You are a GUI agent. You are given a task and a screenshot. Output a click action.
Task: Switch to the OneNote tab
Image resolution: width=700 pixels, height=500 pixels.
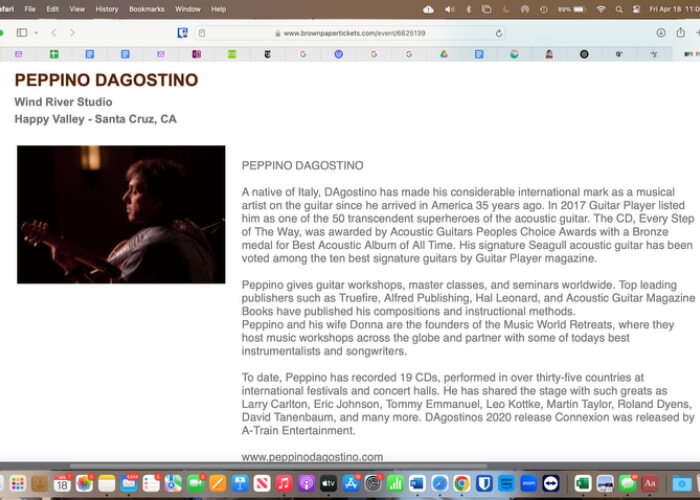pyautogui.click(x=196, y=54)
